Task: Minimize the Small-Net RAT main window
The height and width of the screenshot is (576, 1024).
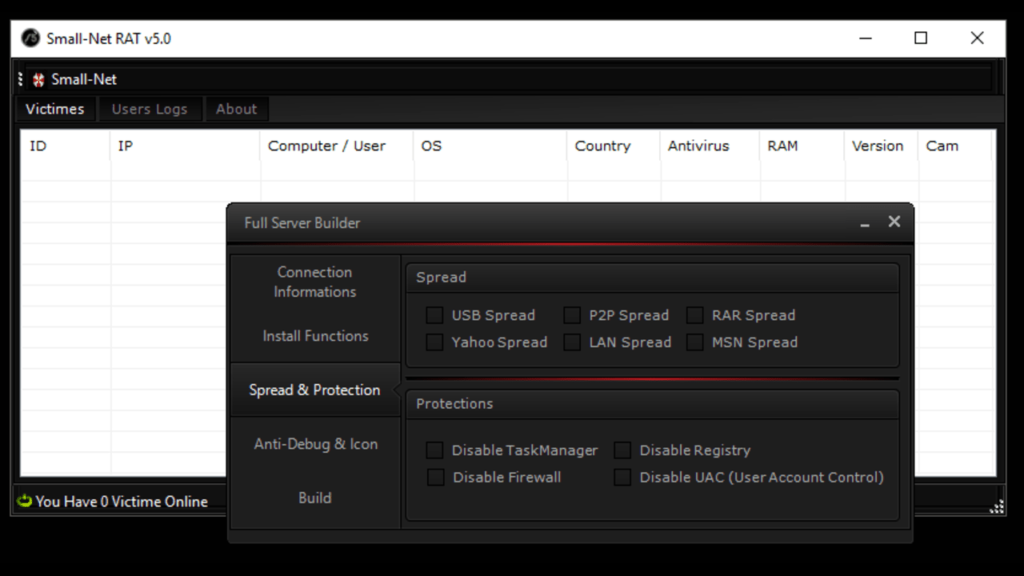Action: point(865,39)
